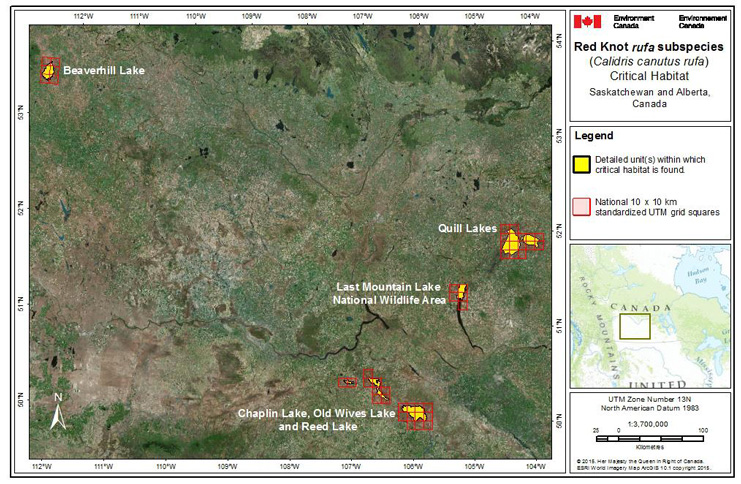Select the Last Mountain Lake National Wildlife Area label
The width and height of the screenshot is (741, 484).
click(x=390, y=293)
